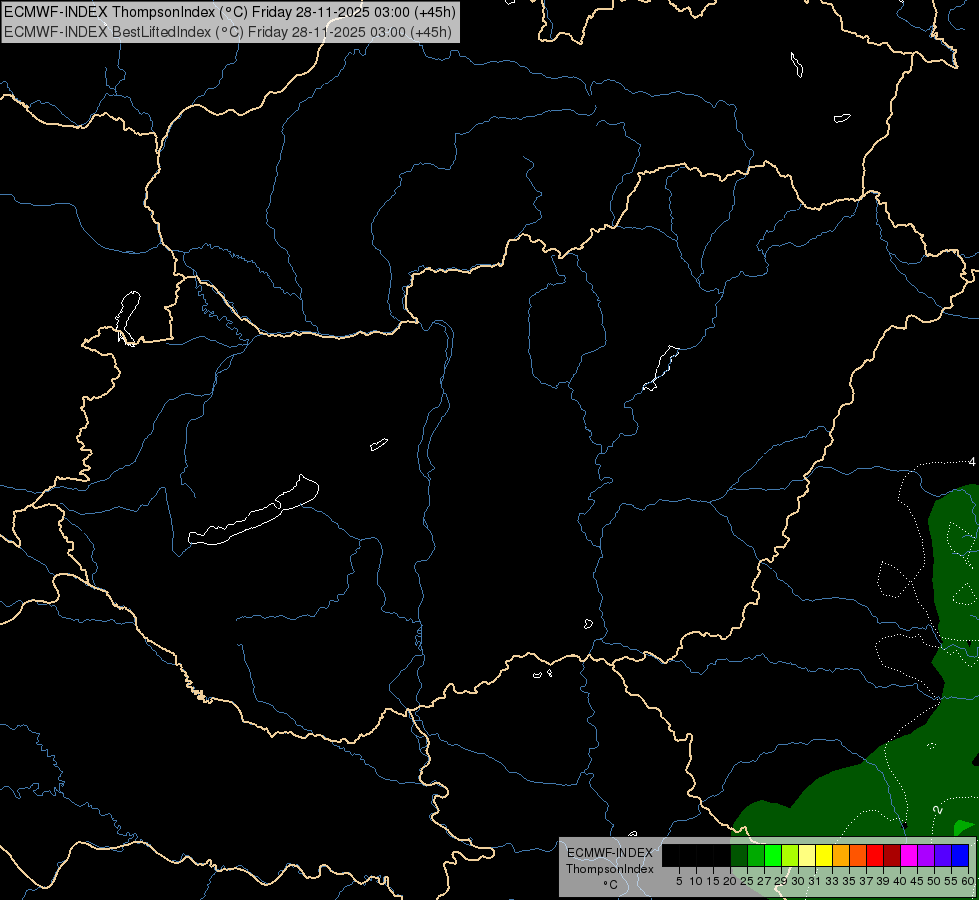Click the legend value 20
This screenshot has height=900, width=979.
pos(731,881)
